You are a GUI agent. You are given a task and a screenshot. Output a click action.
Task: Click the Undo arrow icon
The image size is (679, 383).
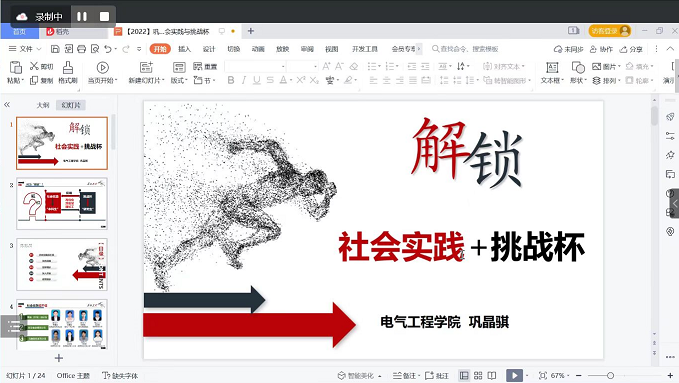[x=108, y=49]
